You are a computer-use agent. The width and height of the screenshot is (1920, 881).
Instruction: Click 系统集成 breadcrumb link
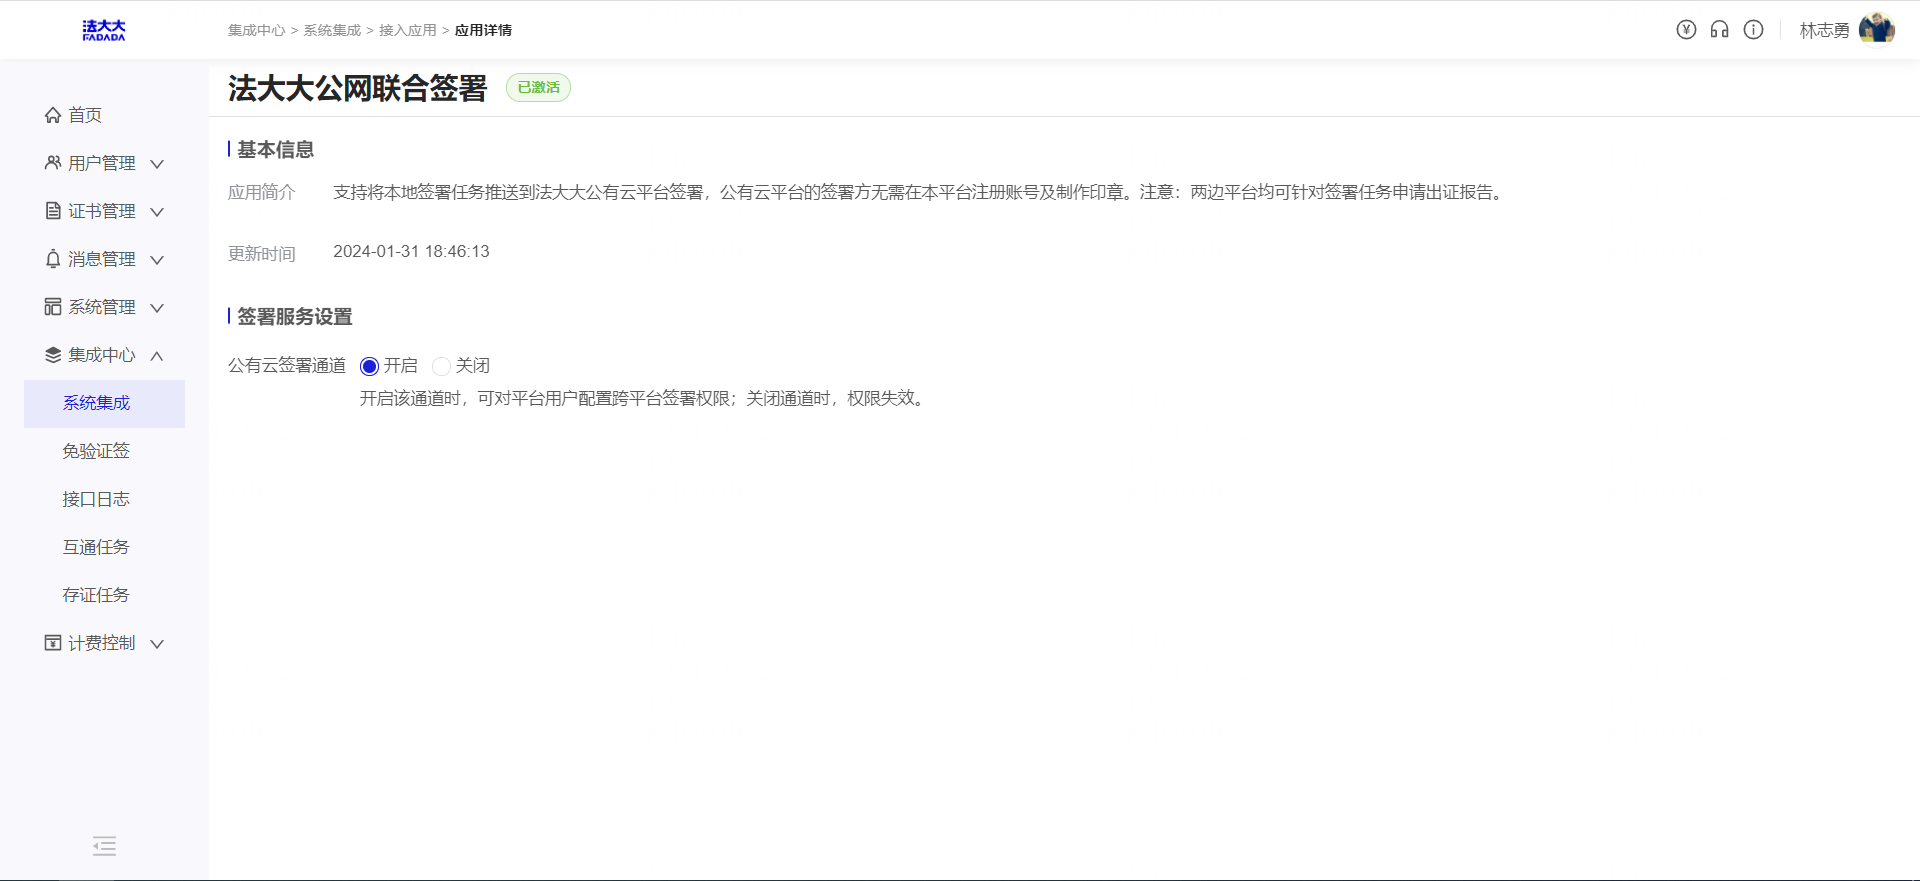click(x=332, y=31)
